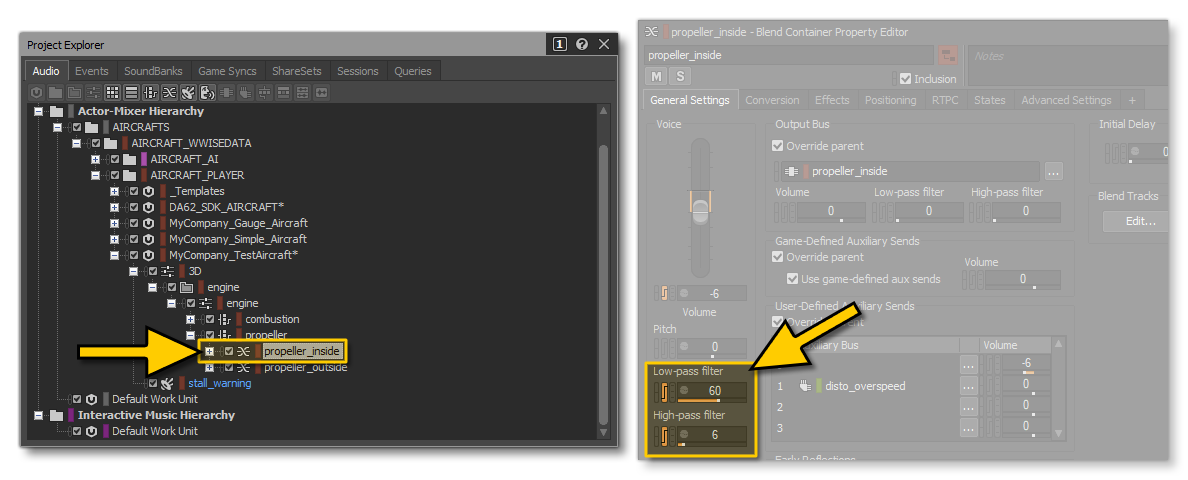Switch to the SoundBanks tab
Image resolution: width=1188 pixels, height=480 pixels.
coord(154,70)
